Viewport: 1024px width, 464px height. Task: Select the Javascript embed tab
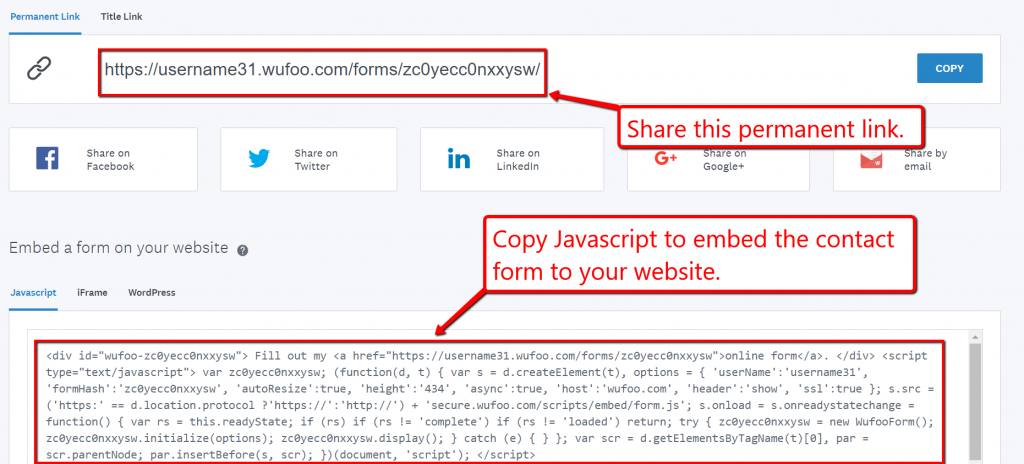pos(33,293)
